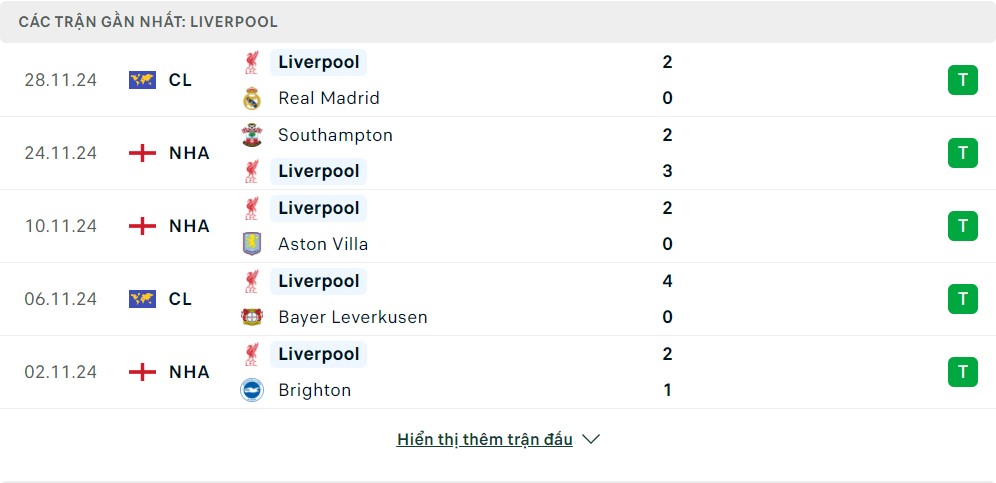Open 'Hiển thị thêm trận đấu' link

[x=485, y=439]
